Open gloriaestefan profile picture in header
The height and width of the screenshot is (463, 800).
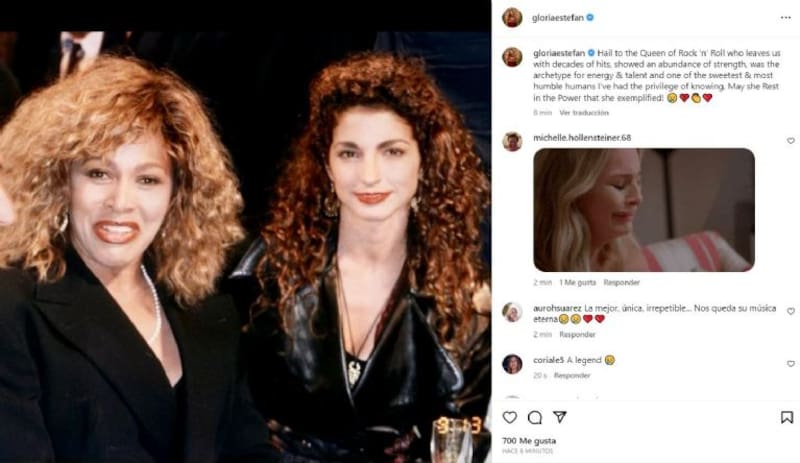[512, 18]
